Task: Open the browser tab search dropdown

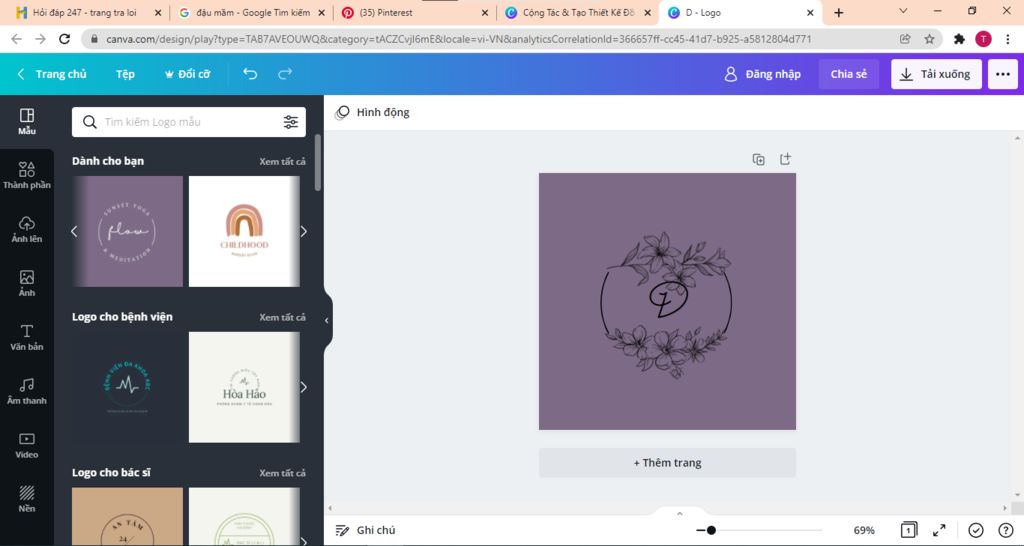Action: point(903,11)
